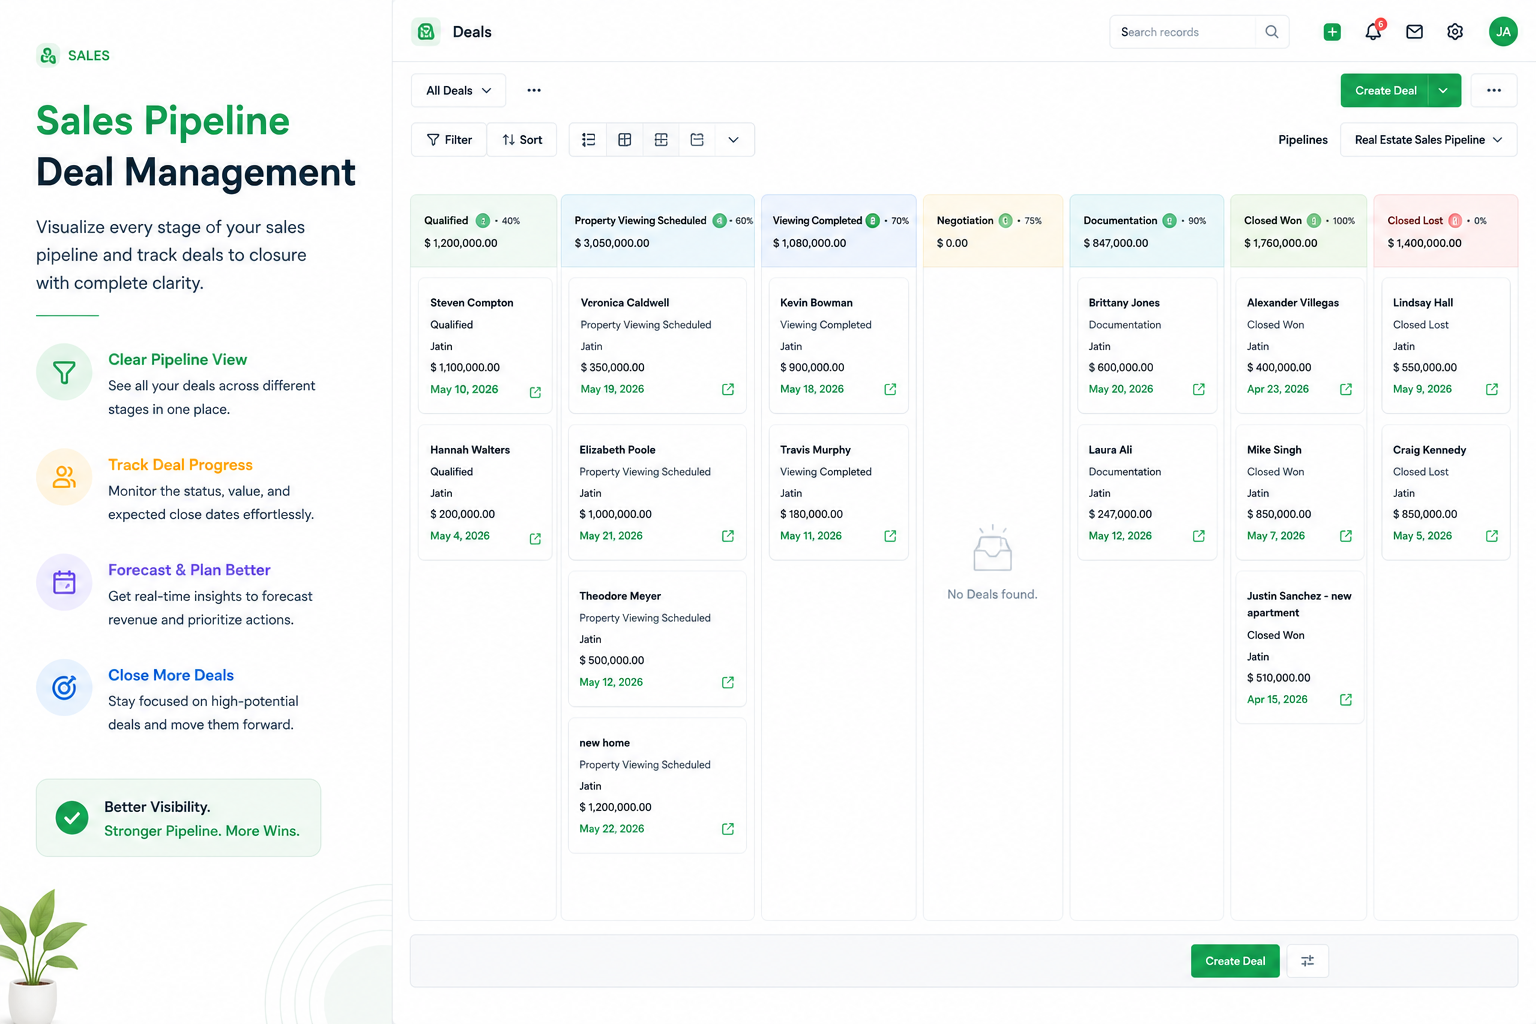Switch to the calendar view icon
1536x1024 pixels.
[697, 140]
